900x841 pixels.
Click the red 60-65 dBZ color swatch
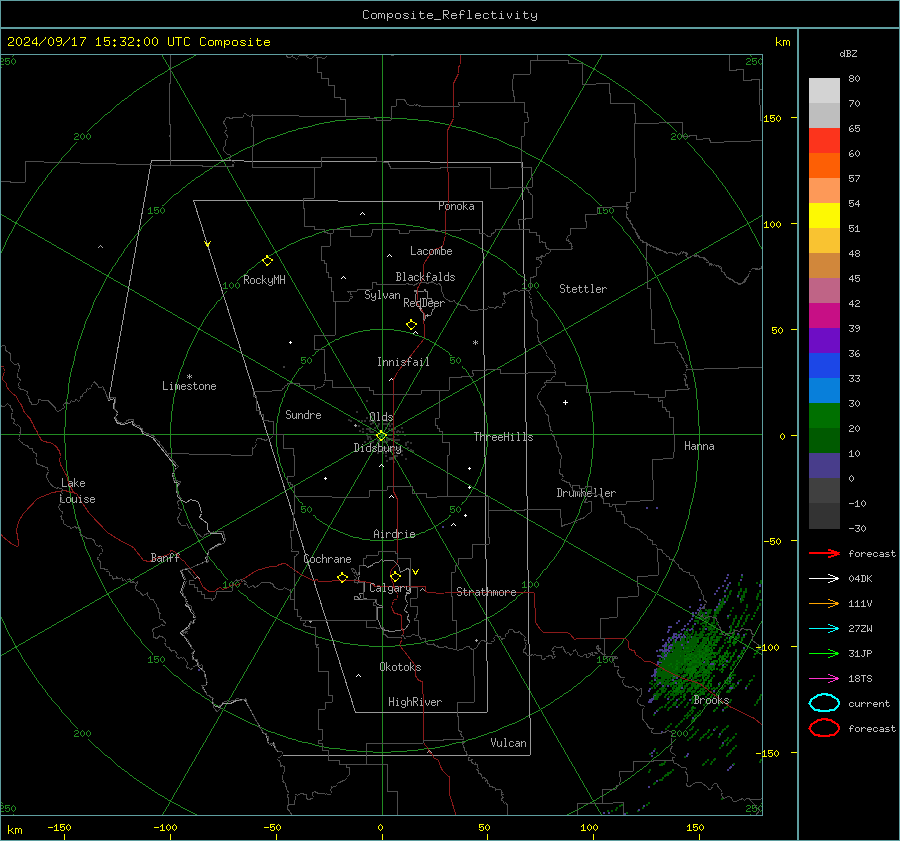(x=824, y=141)
